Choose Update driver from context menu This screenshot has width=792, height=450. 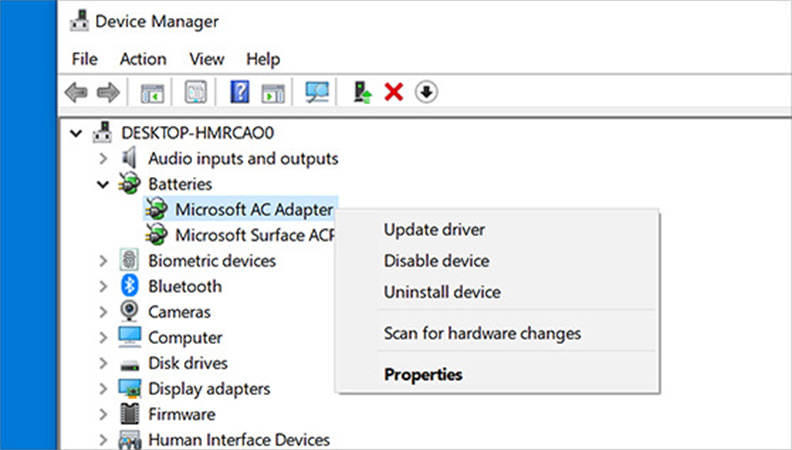pos(434,230)
